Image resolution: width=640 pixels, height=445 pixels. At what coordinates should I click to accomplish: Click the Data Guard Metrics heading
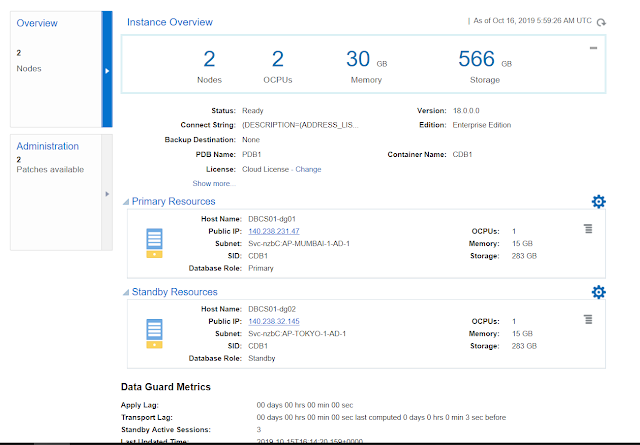coord(166,387)
